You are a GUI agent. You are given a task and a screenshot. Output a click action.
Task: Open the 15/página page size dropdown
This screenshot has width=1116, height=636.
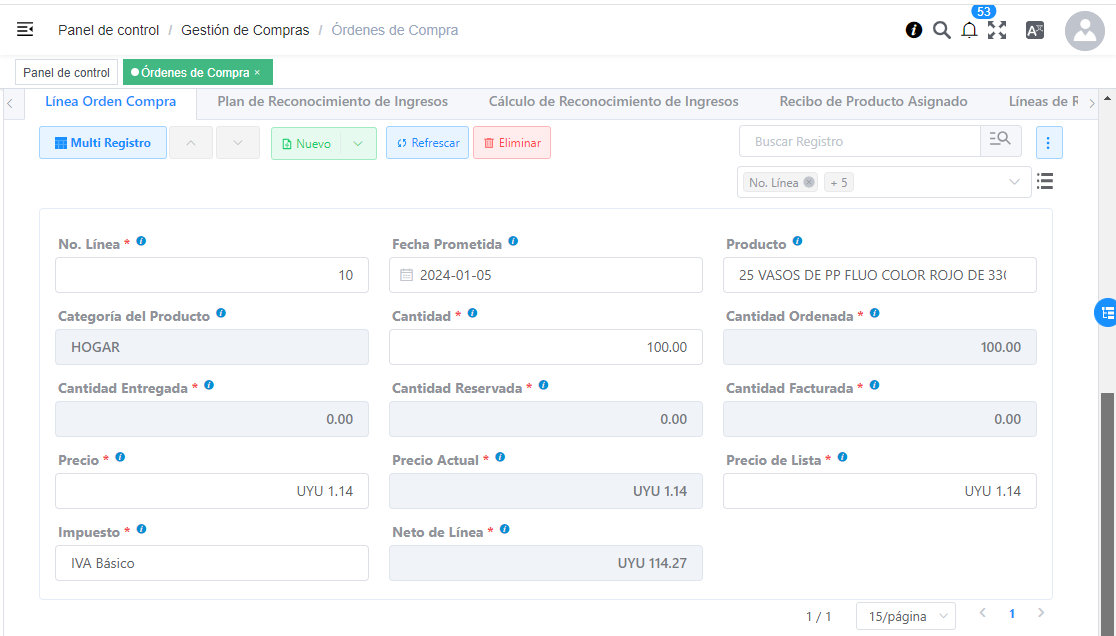(905, 616)
